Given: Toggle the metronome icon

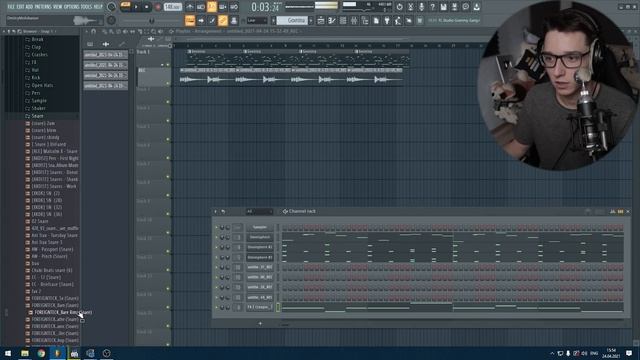Looking at the screenshot, I should pos(190,7).
